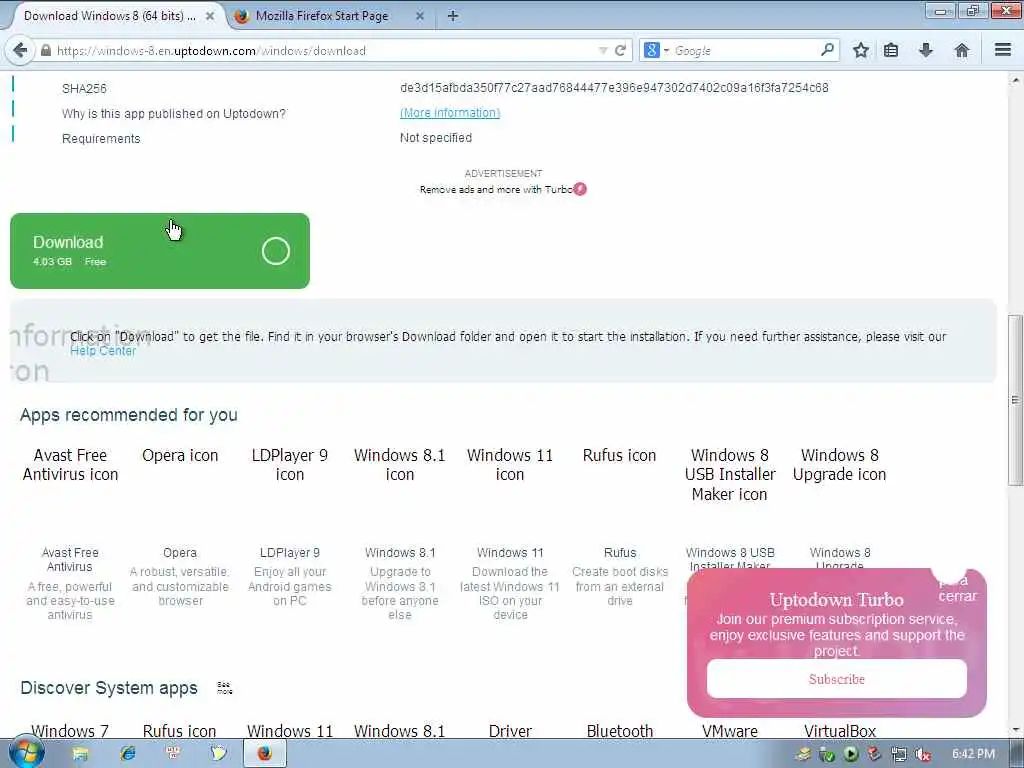Switch to Mozilla Firefox Start Page tab
Image resolution: width=1024 pixels, height=768 pixels.
click(321, 16)
